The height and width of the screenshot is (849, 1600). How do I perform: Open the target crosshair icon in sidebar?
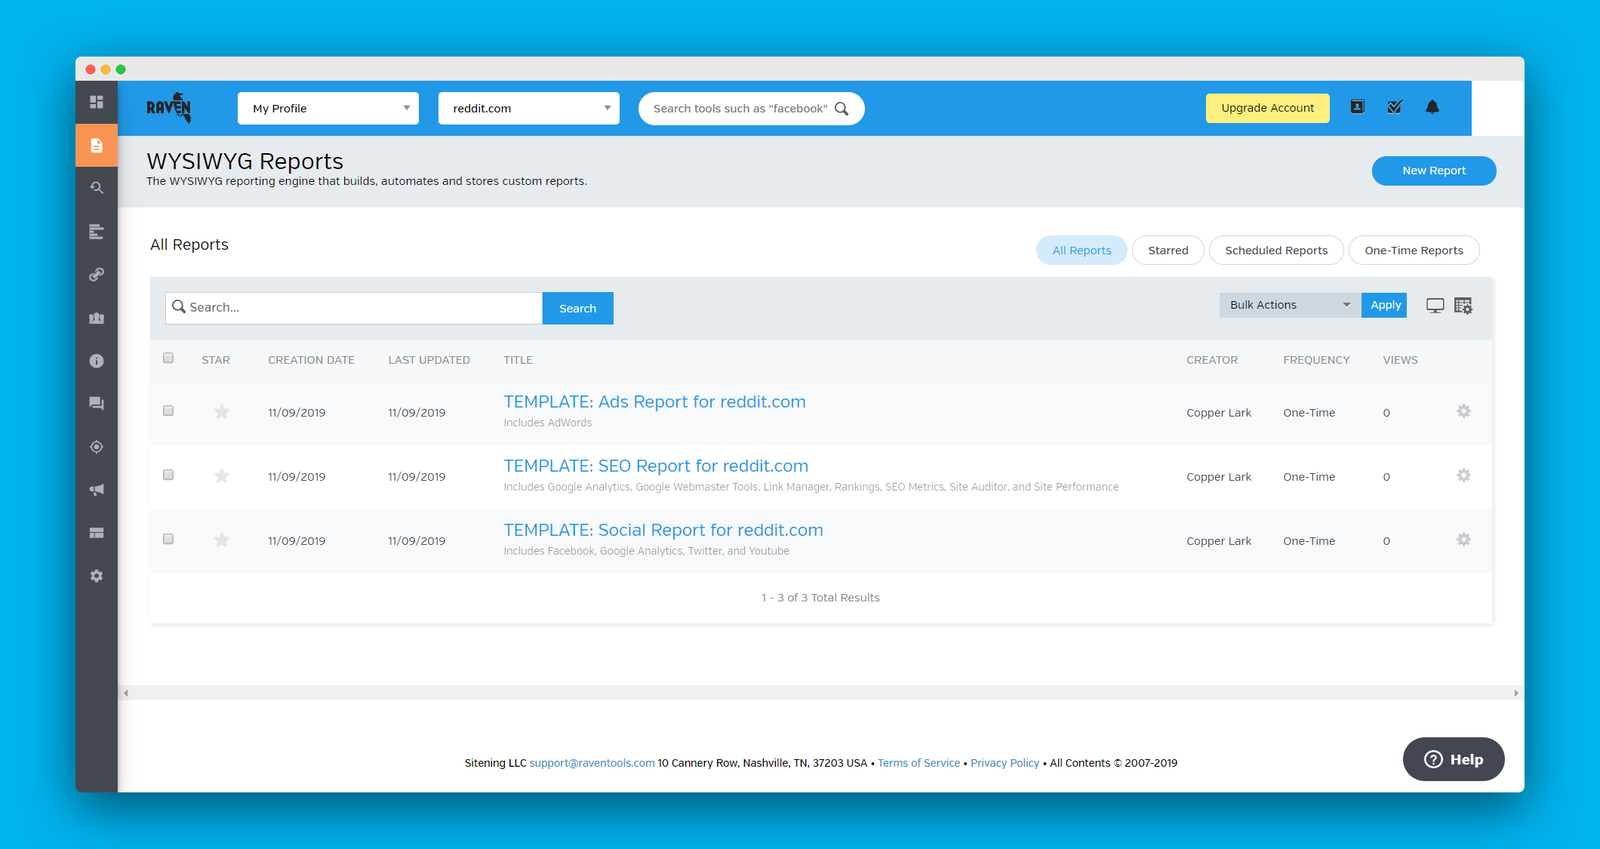tap(96, 447)
